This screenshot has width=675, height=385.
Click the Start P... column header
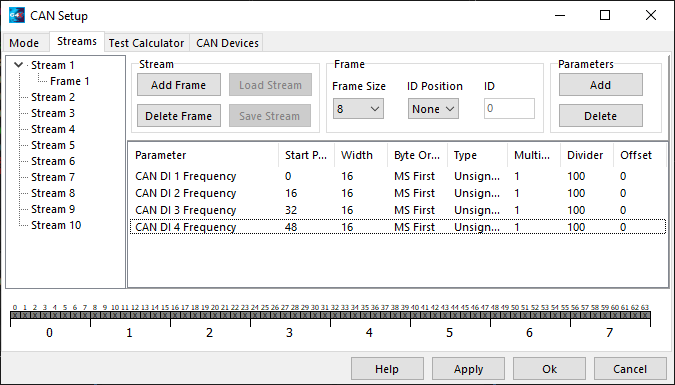[x=306, y=155]
